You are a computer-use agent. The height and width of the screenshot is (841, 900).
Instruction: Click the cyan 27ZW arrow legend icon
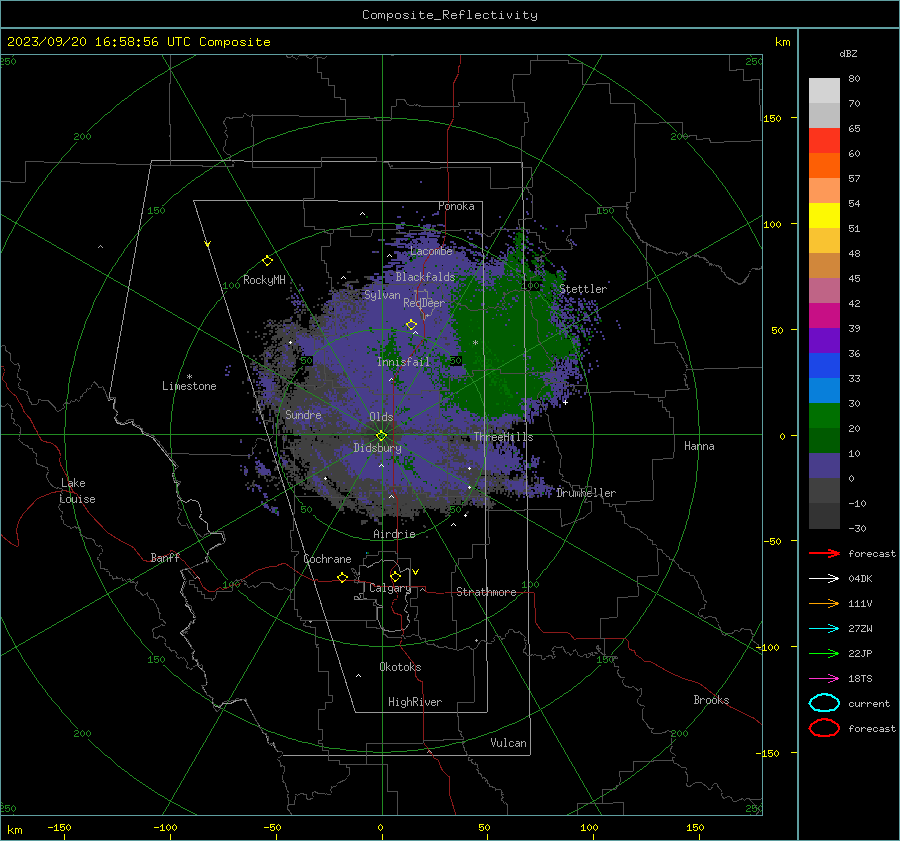[x=824, y=628]
